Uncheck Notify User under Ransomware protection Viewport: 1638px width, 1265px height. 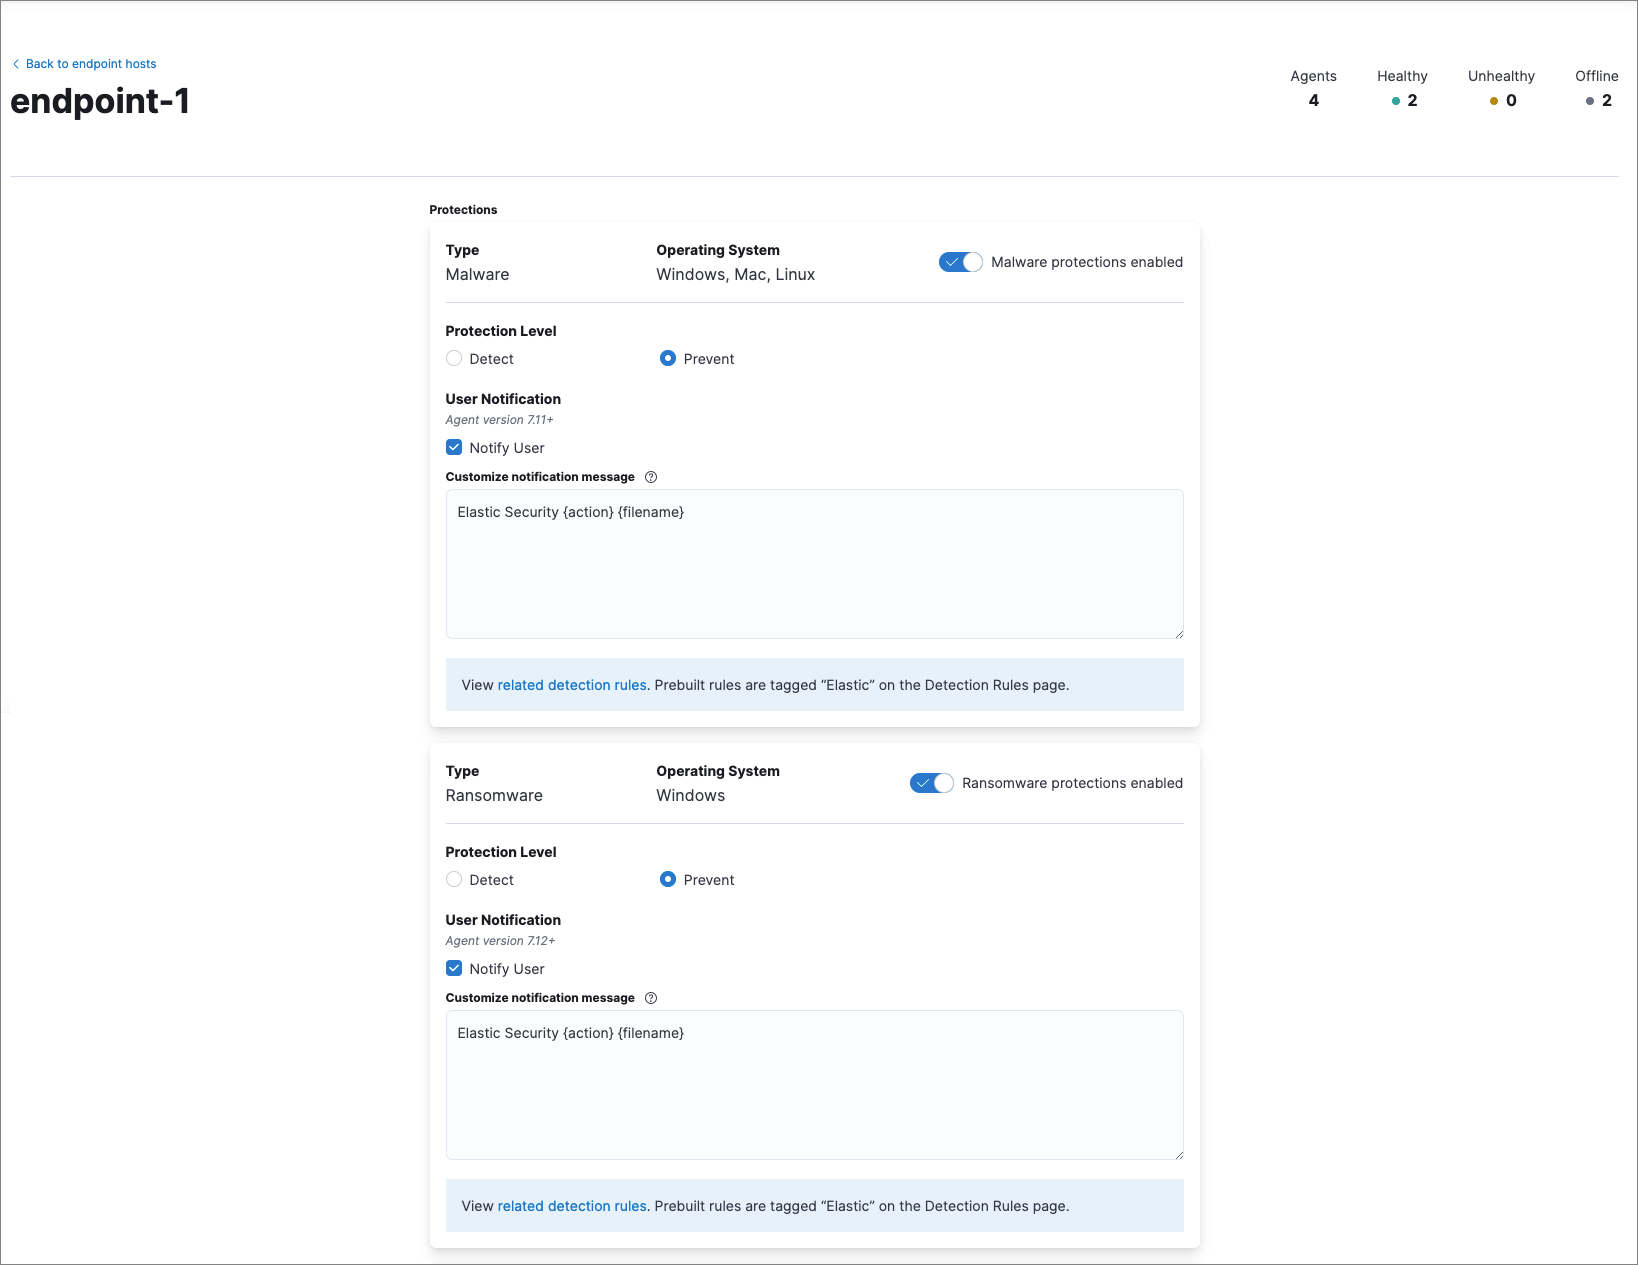click(454, 968)
